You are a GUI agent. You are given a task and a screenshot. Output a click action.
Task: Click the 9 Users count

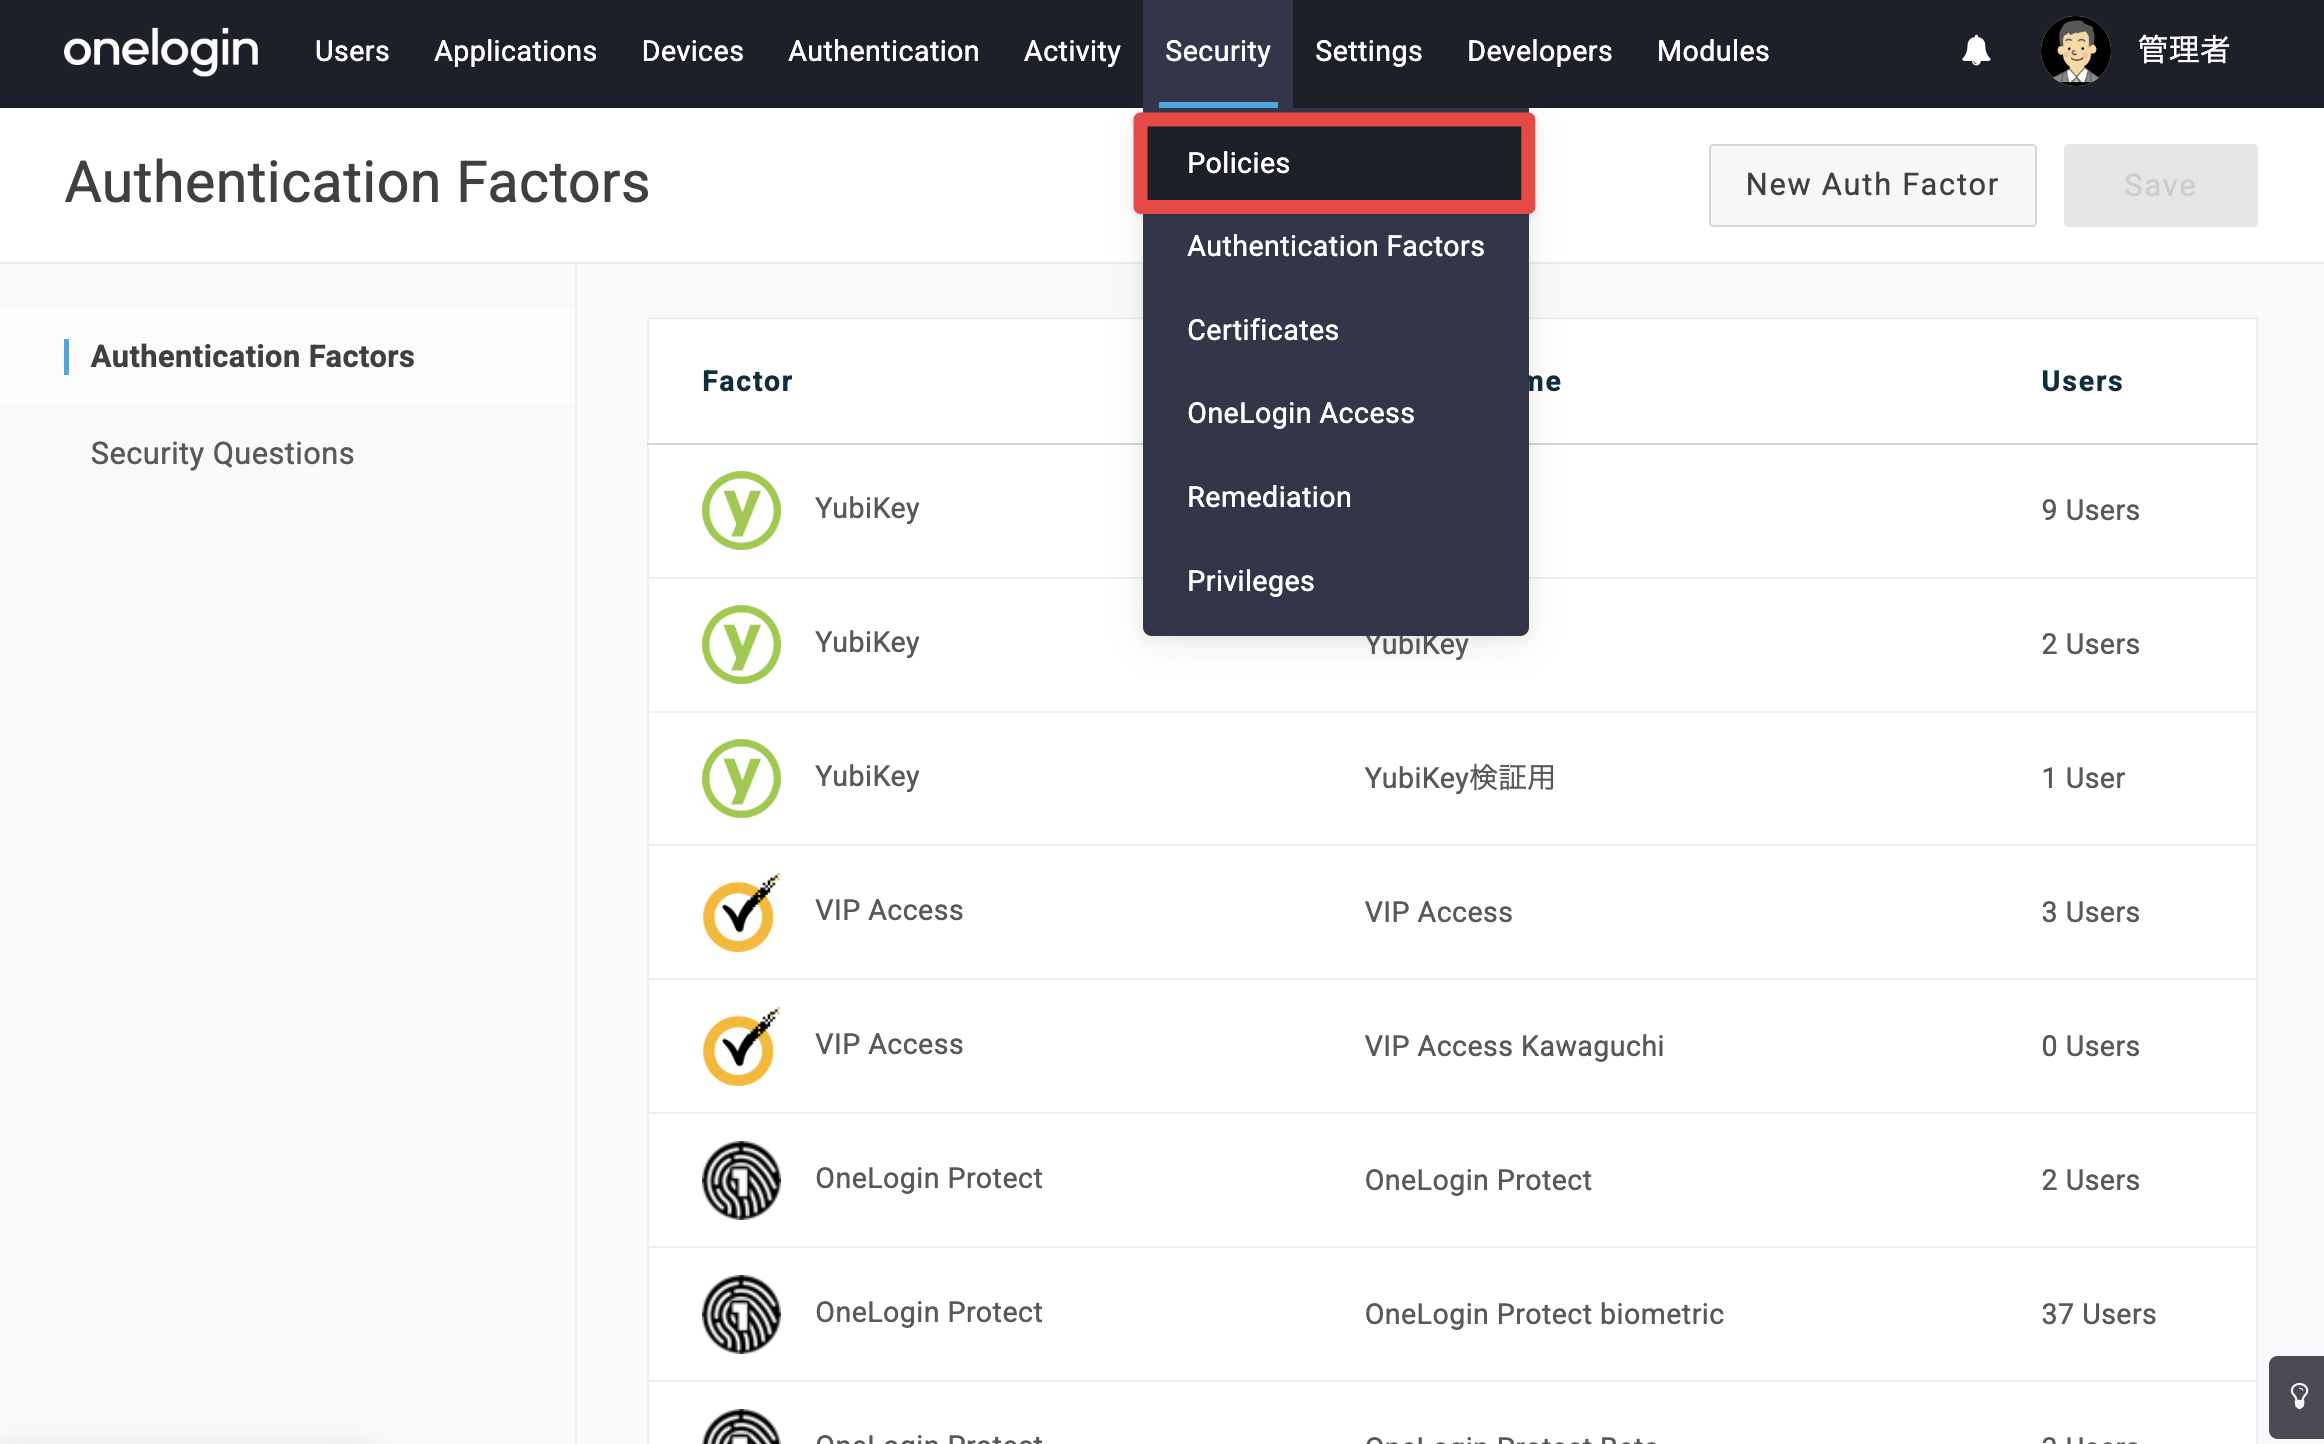(2090, 510)
